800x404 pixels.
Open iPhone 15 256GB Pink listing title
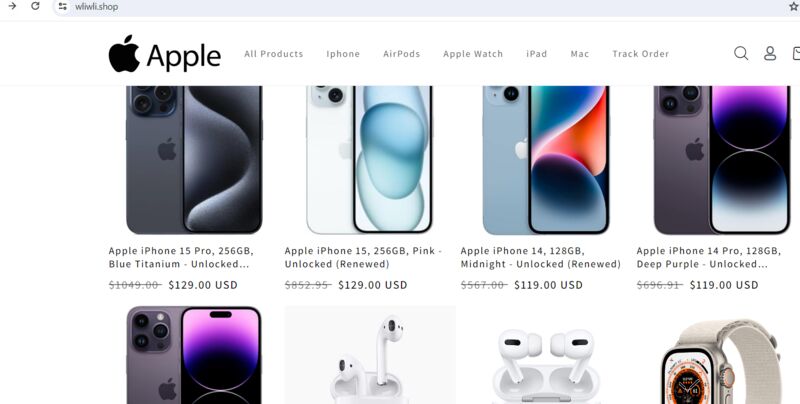click(363, 257)
